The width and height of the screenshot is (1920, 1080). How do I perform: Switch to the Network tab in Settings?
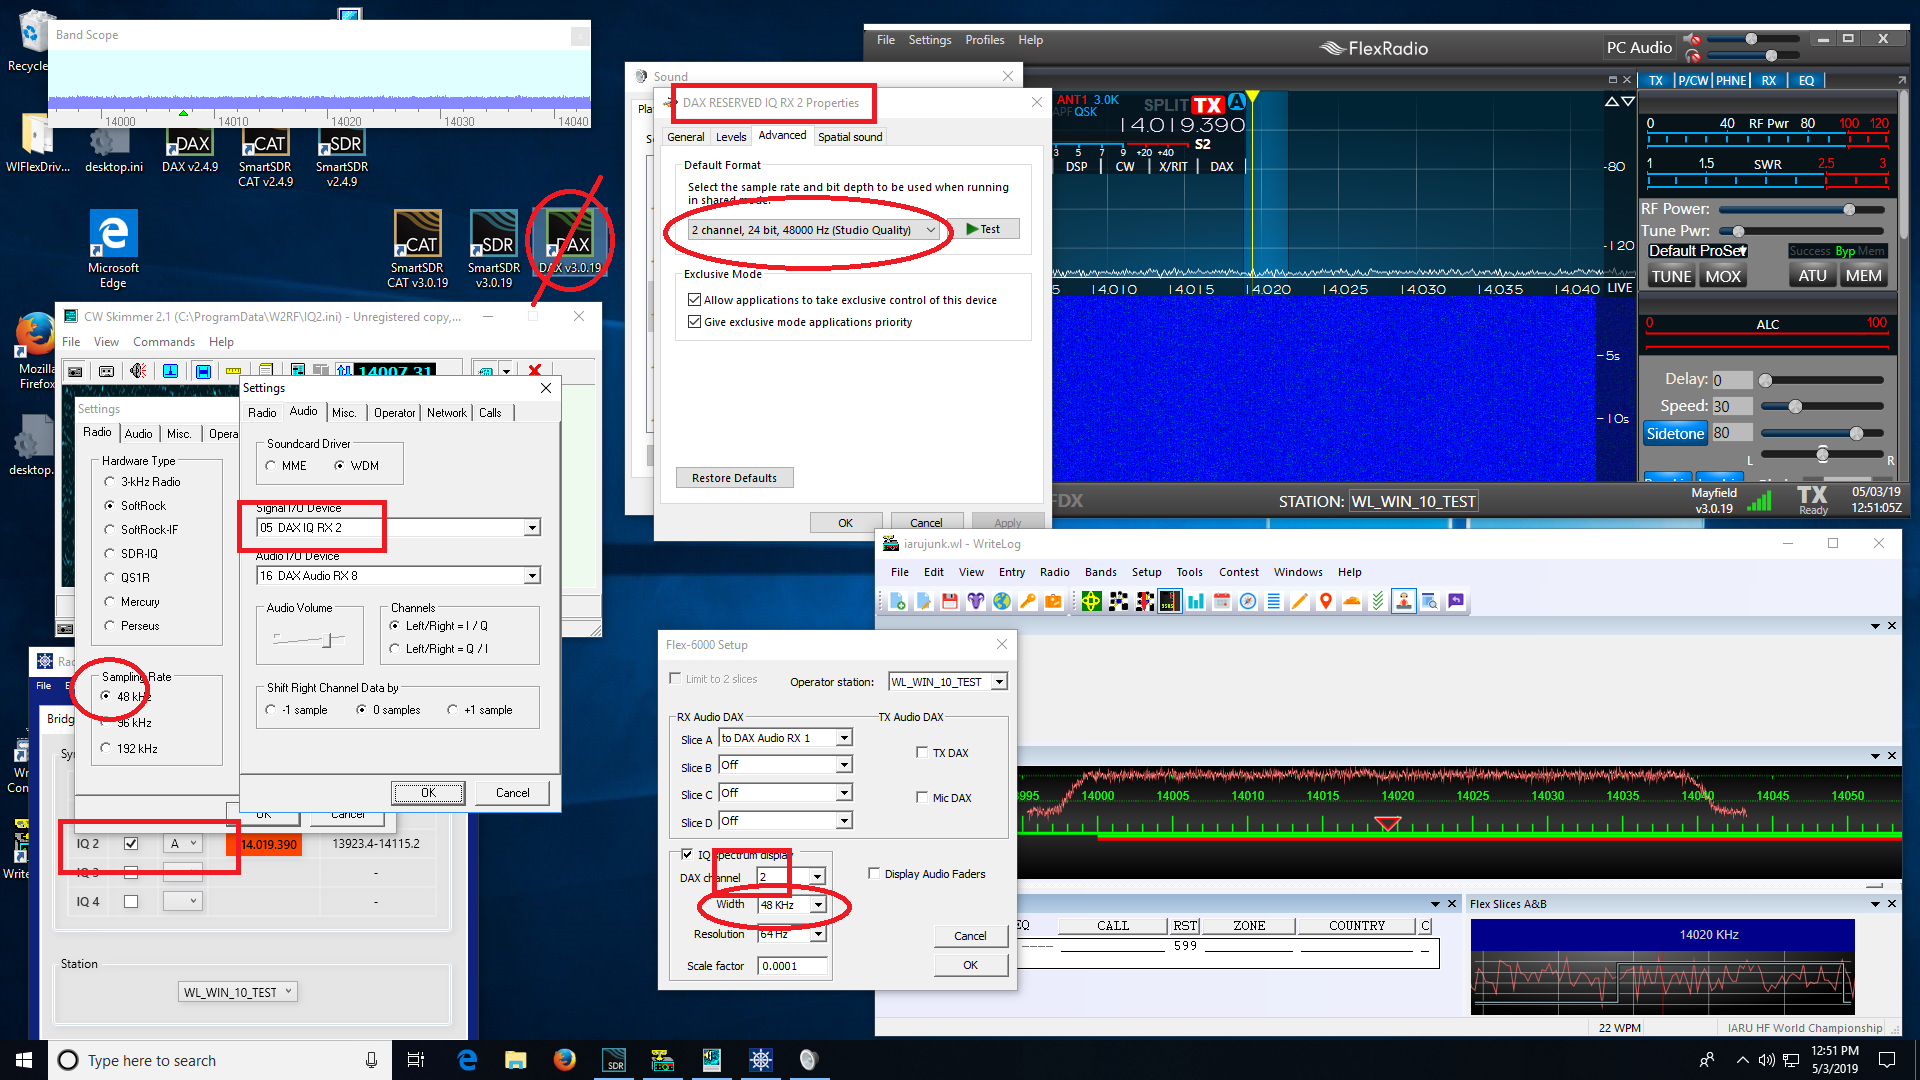click(446, 413)
